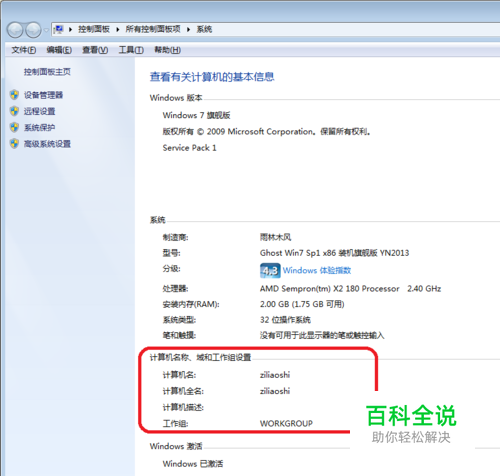This screenshot has height=476, width=500.
Task: Open Windows 体验指数 link
Action: click(x=317, y=270)
